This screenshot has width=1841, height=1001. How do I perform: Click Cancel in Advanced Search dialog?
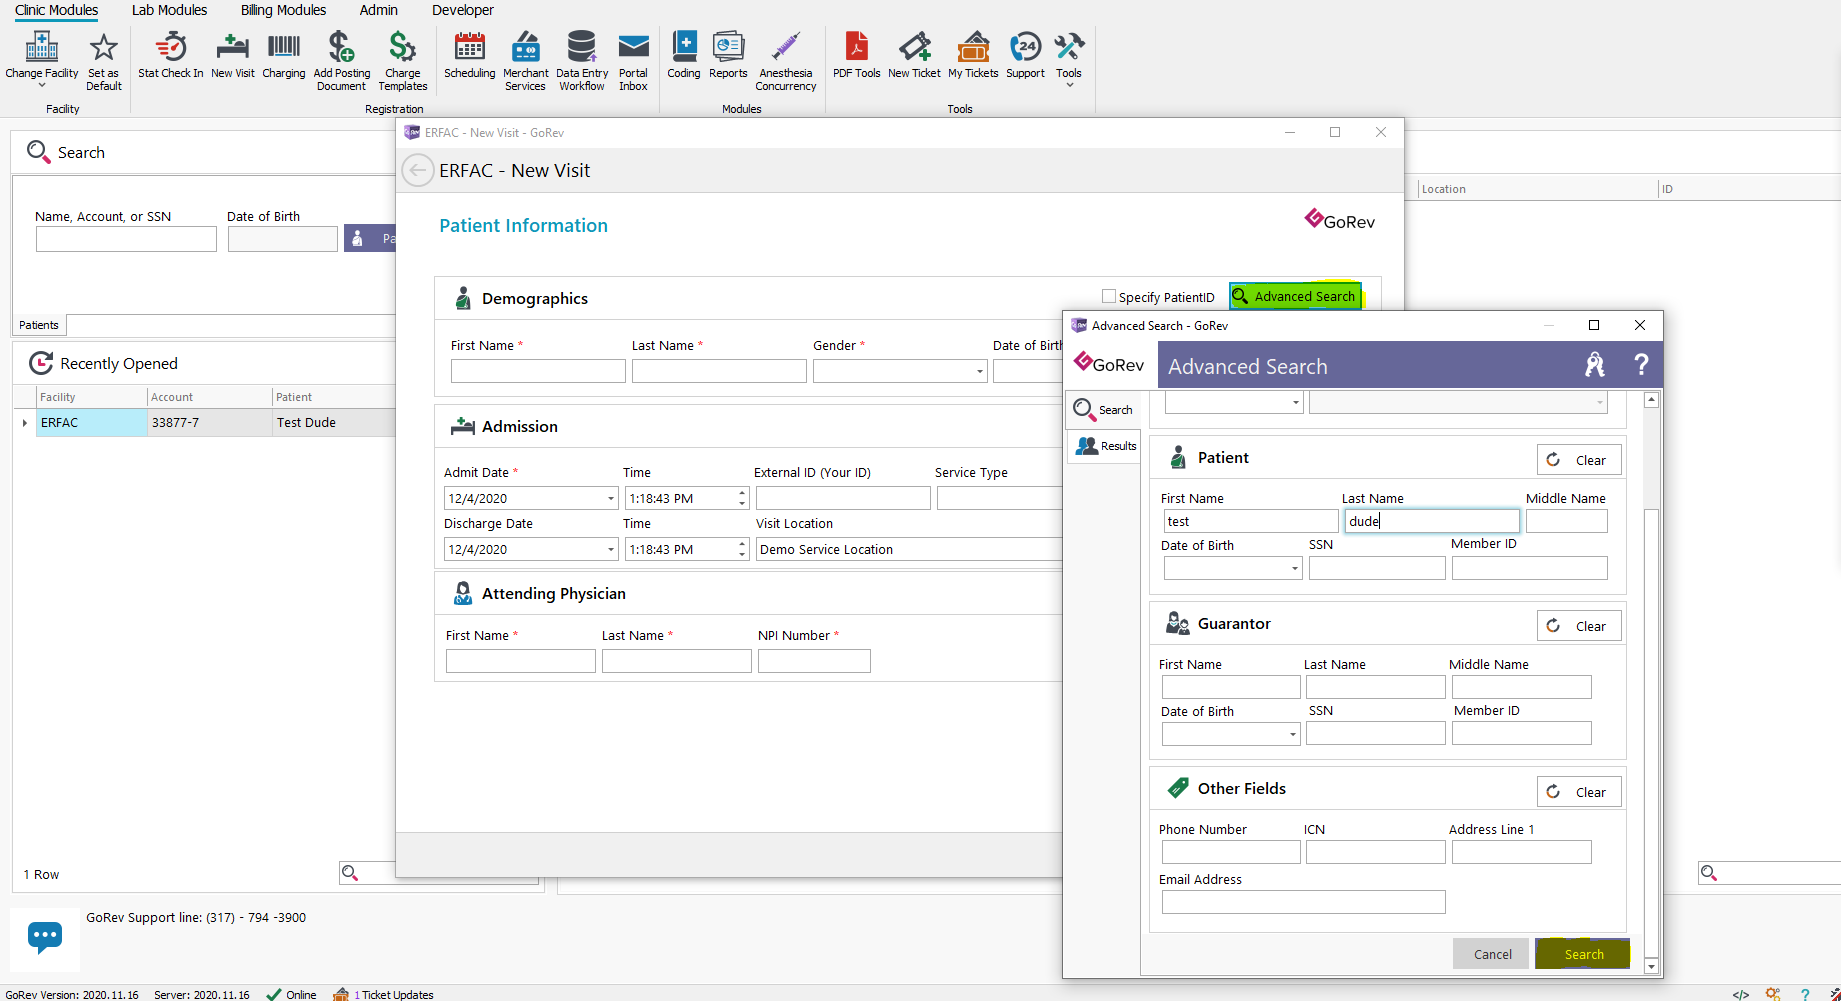tap(1492, 954)
